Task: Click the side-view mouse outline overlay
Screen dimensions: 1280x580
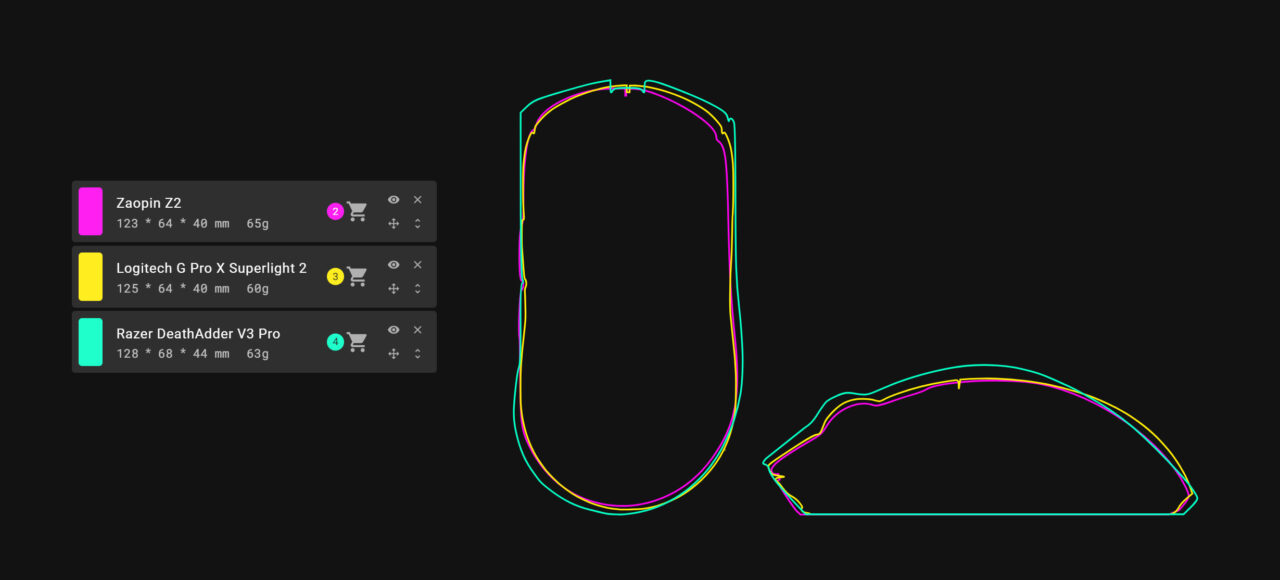Action: click(x=980, y=440)
